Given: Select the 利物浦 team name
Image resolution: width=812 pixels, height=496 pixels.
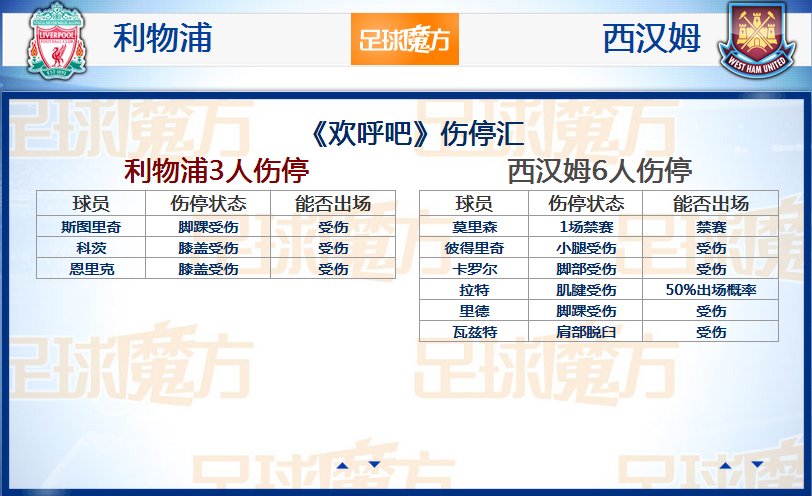Looking at the screenshot, I should pos(162,40).
